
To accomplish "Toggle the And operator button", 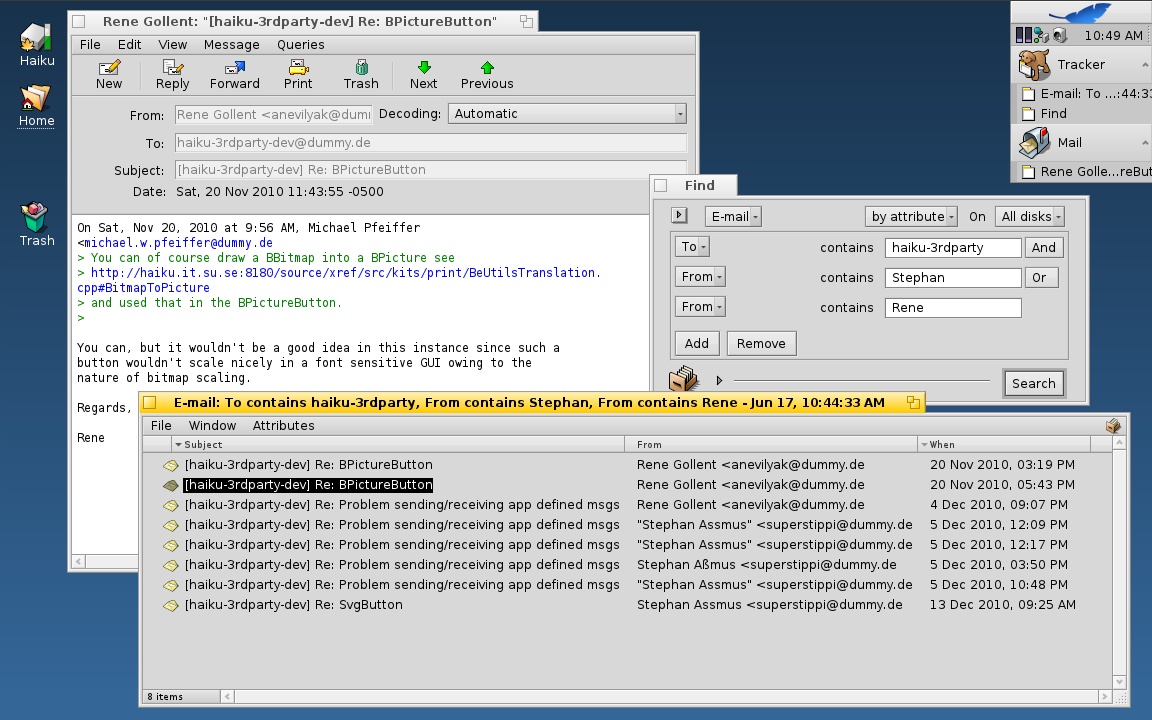I will pyautogui.click(x=1043, y=247).
